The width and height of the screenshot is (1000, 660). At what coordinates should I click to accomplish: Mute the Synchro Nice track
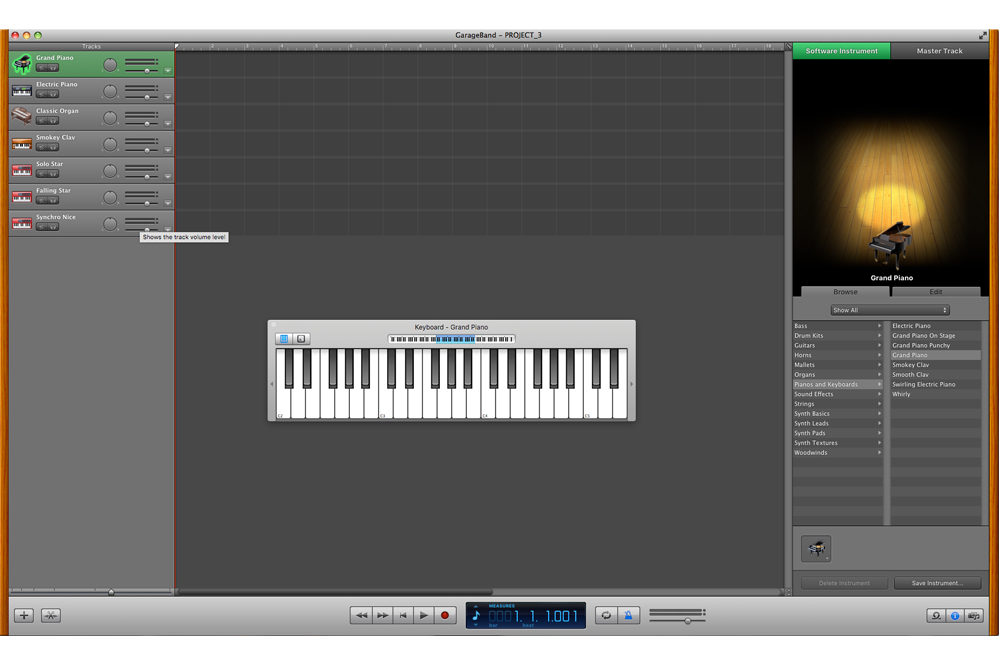42,227
